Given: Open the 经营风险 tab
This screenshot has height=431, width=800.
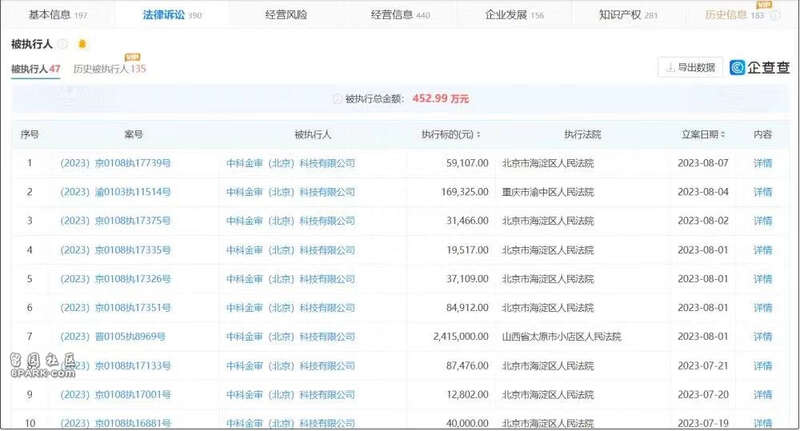Looking at the screenshot, I should [x=286, y=15].
